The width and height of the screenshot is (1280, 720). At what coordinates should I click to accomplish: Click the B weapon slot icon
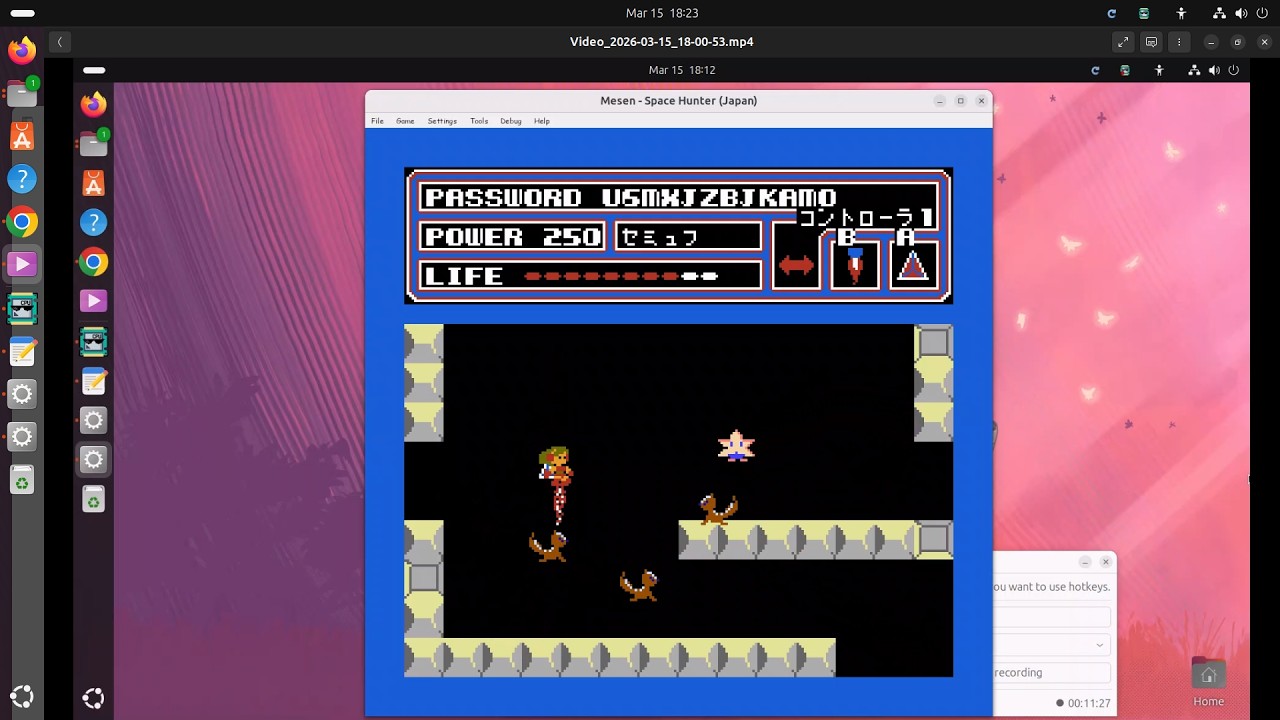pyautogui.click(x=855, y=265)
